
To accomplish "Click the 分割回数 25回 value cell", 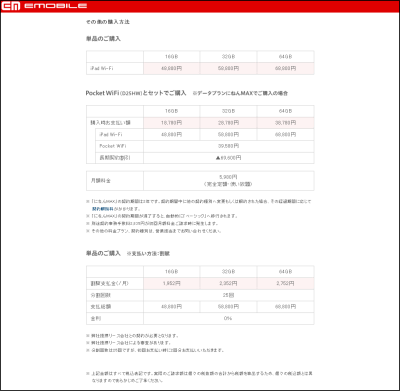I will [229, 295].
